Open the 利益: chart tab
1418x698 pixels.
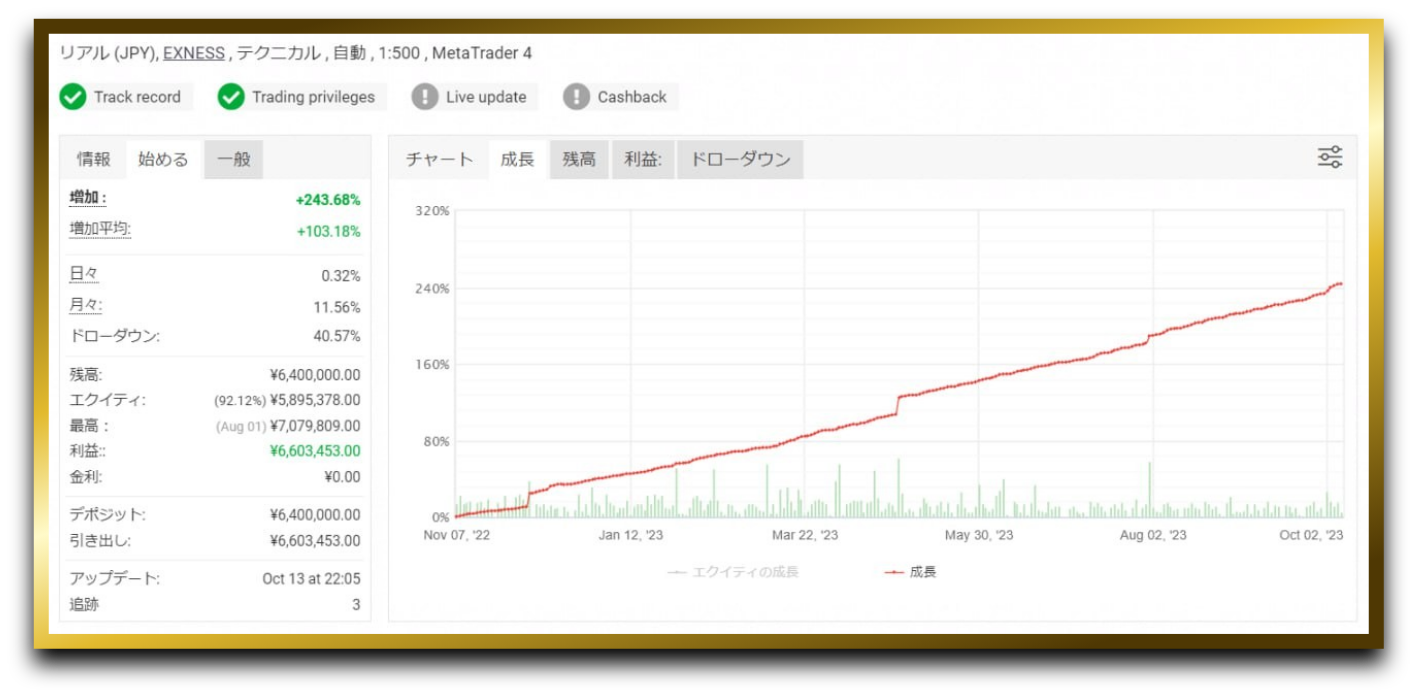643,159
